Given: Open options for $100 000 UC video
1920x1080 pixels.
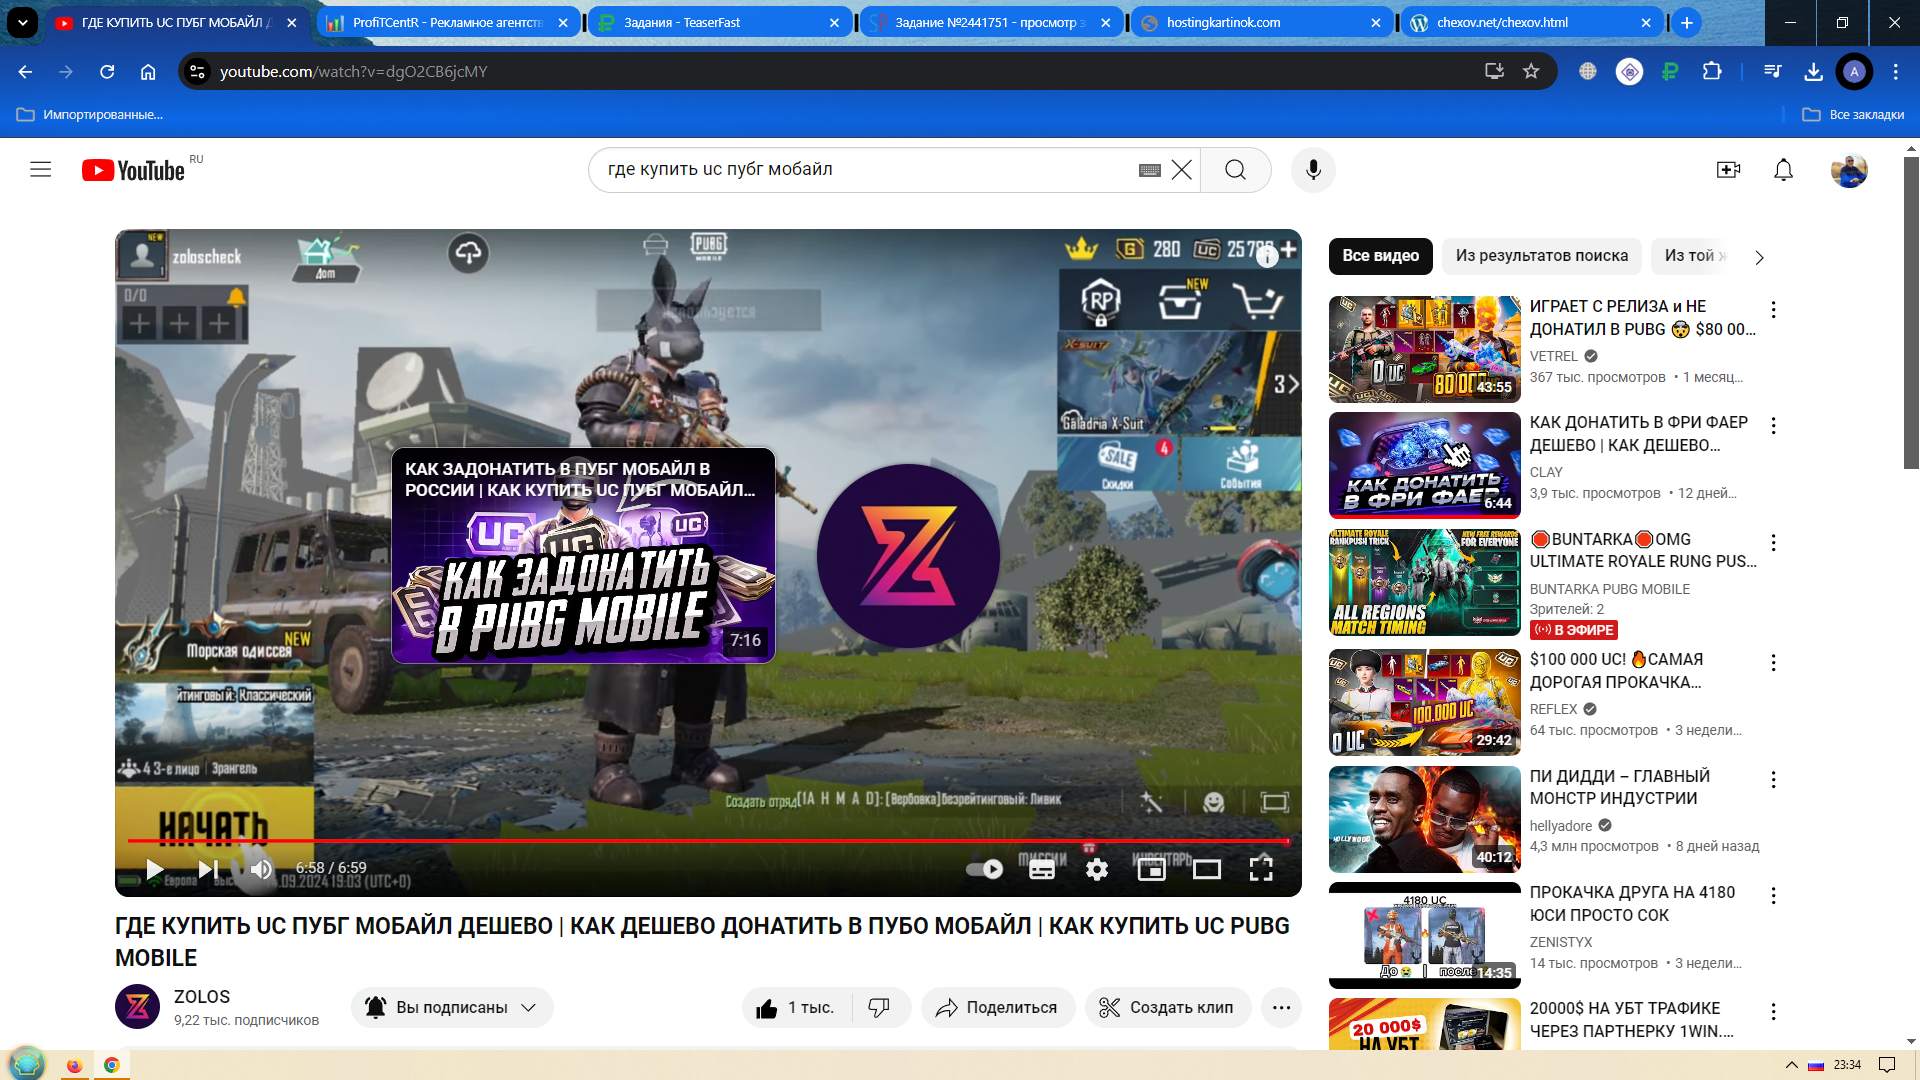Looking at the screenshot, I should [x=1773, y=663].
